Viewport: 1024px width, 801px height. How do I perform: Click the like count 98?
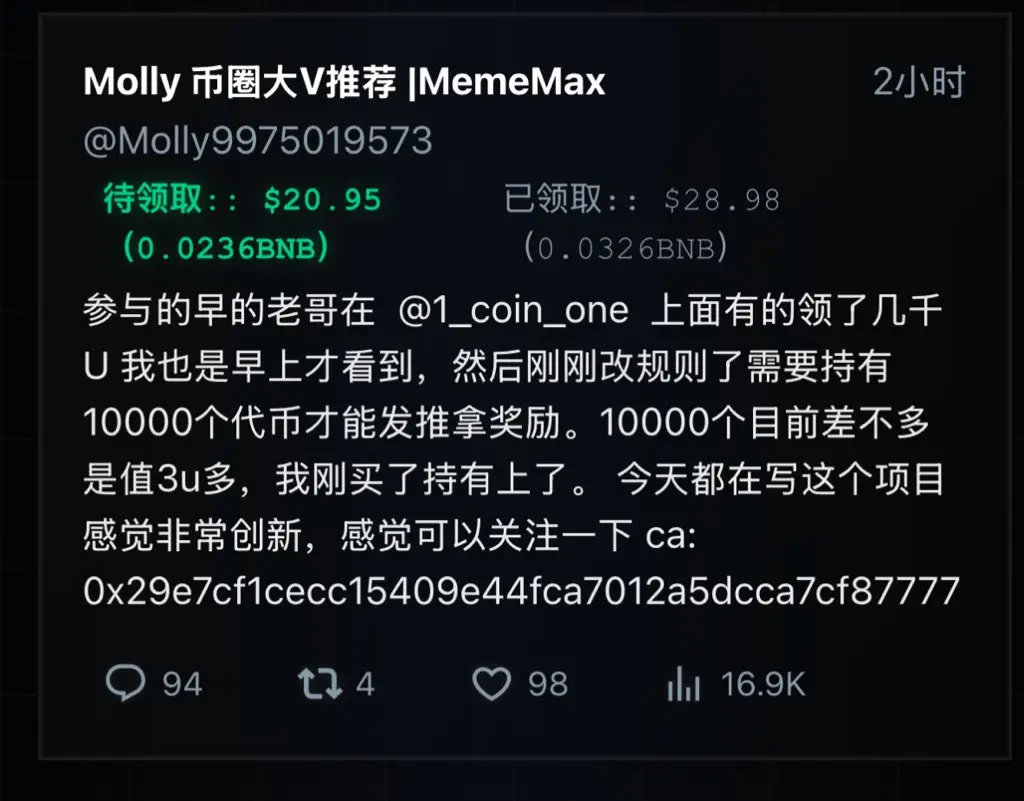(548, 684)
